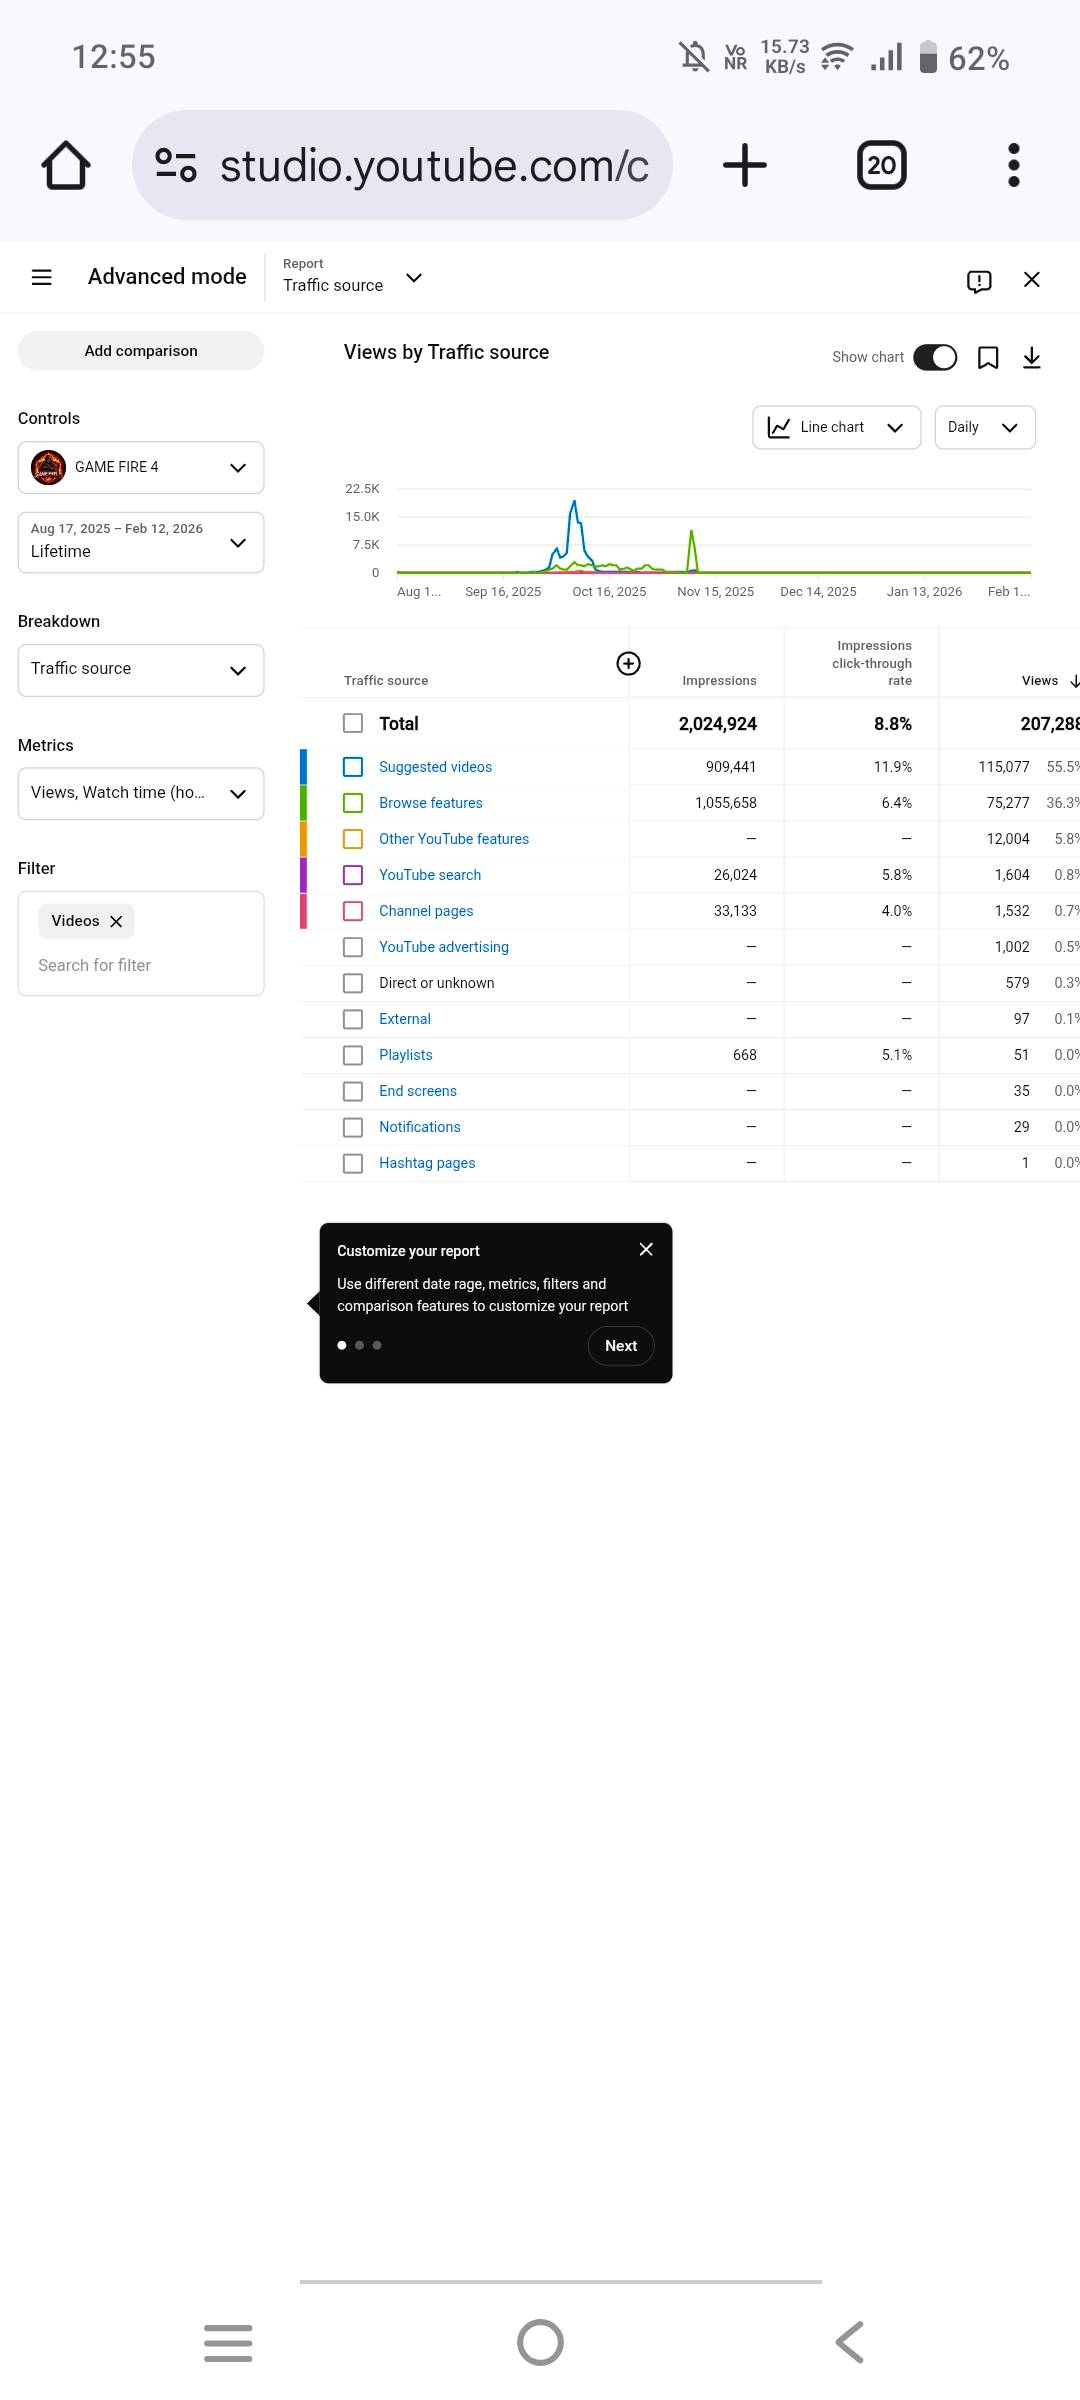Click the horizontal scrollbar below the report
The image size is (1080, 2400).
tap(561, 2282)
